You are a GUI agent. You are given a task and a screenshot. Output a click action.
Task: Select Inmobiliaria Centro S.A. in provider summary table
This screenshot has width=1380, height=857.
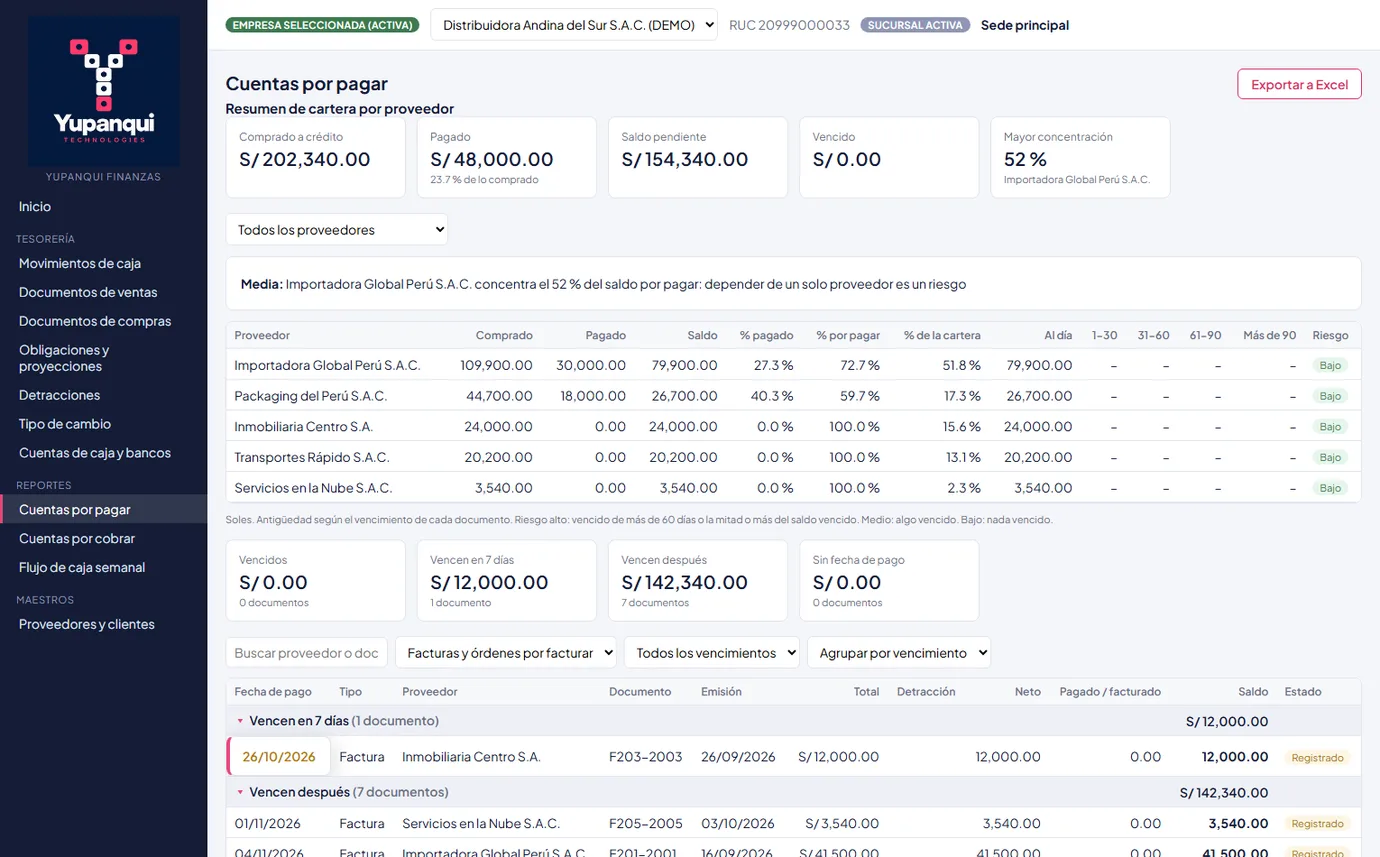click(x=793, y=426)
